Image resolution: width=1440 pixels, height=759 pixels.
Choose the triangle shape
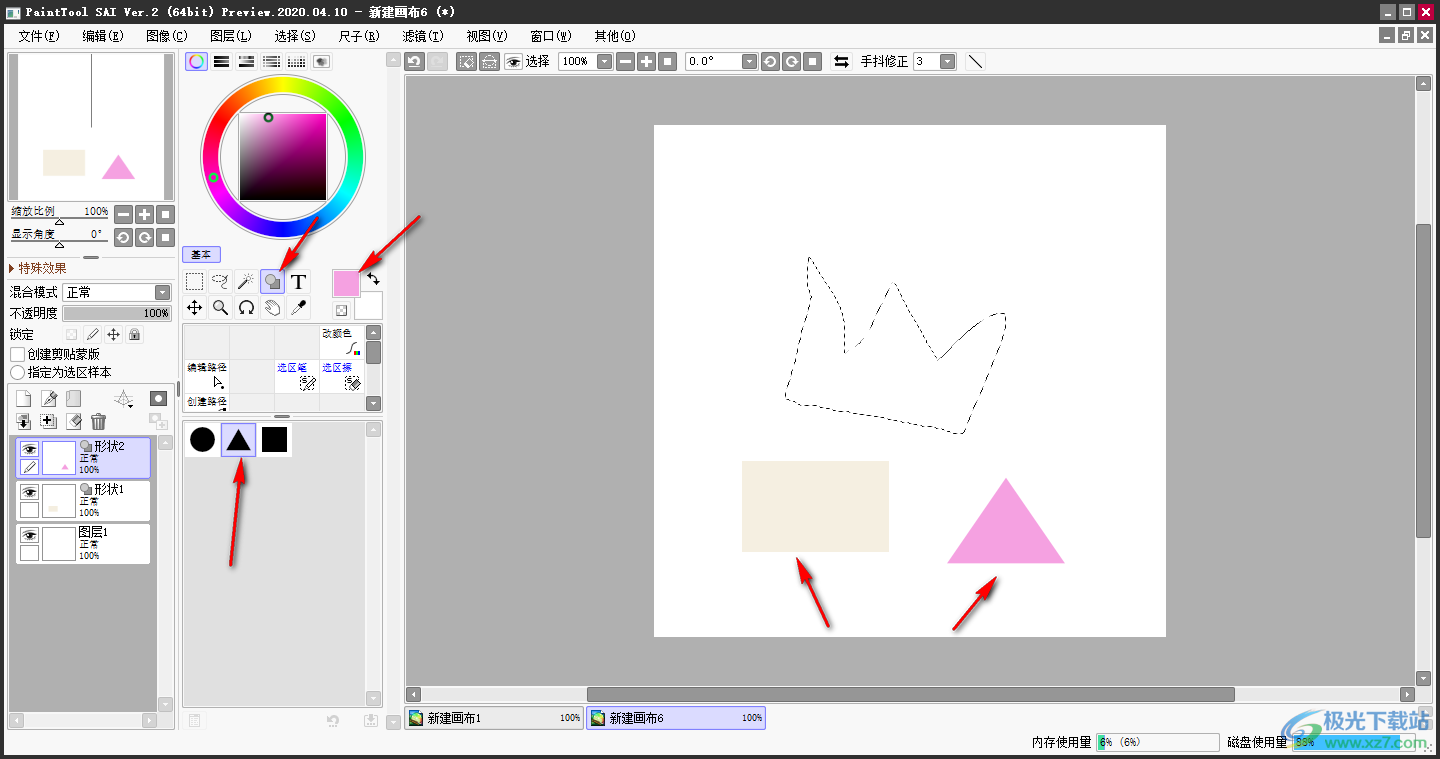coord(238,439)
